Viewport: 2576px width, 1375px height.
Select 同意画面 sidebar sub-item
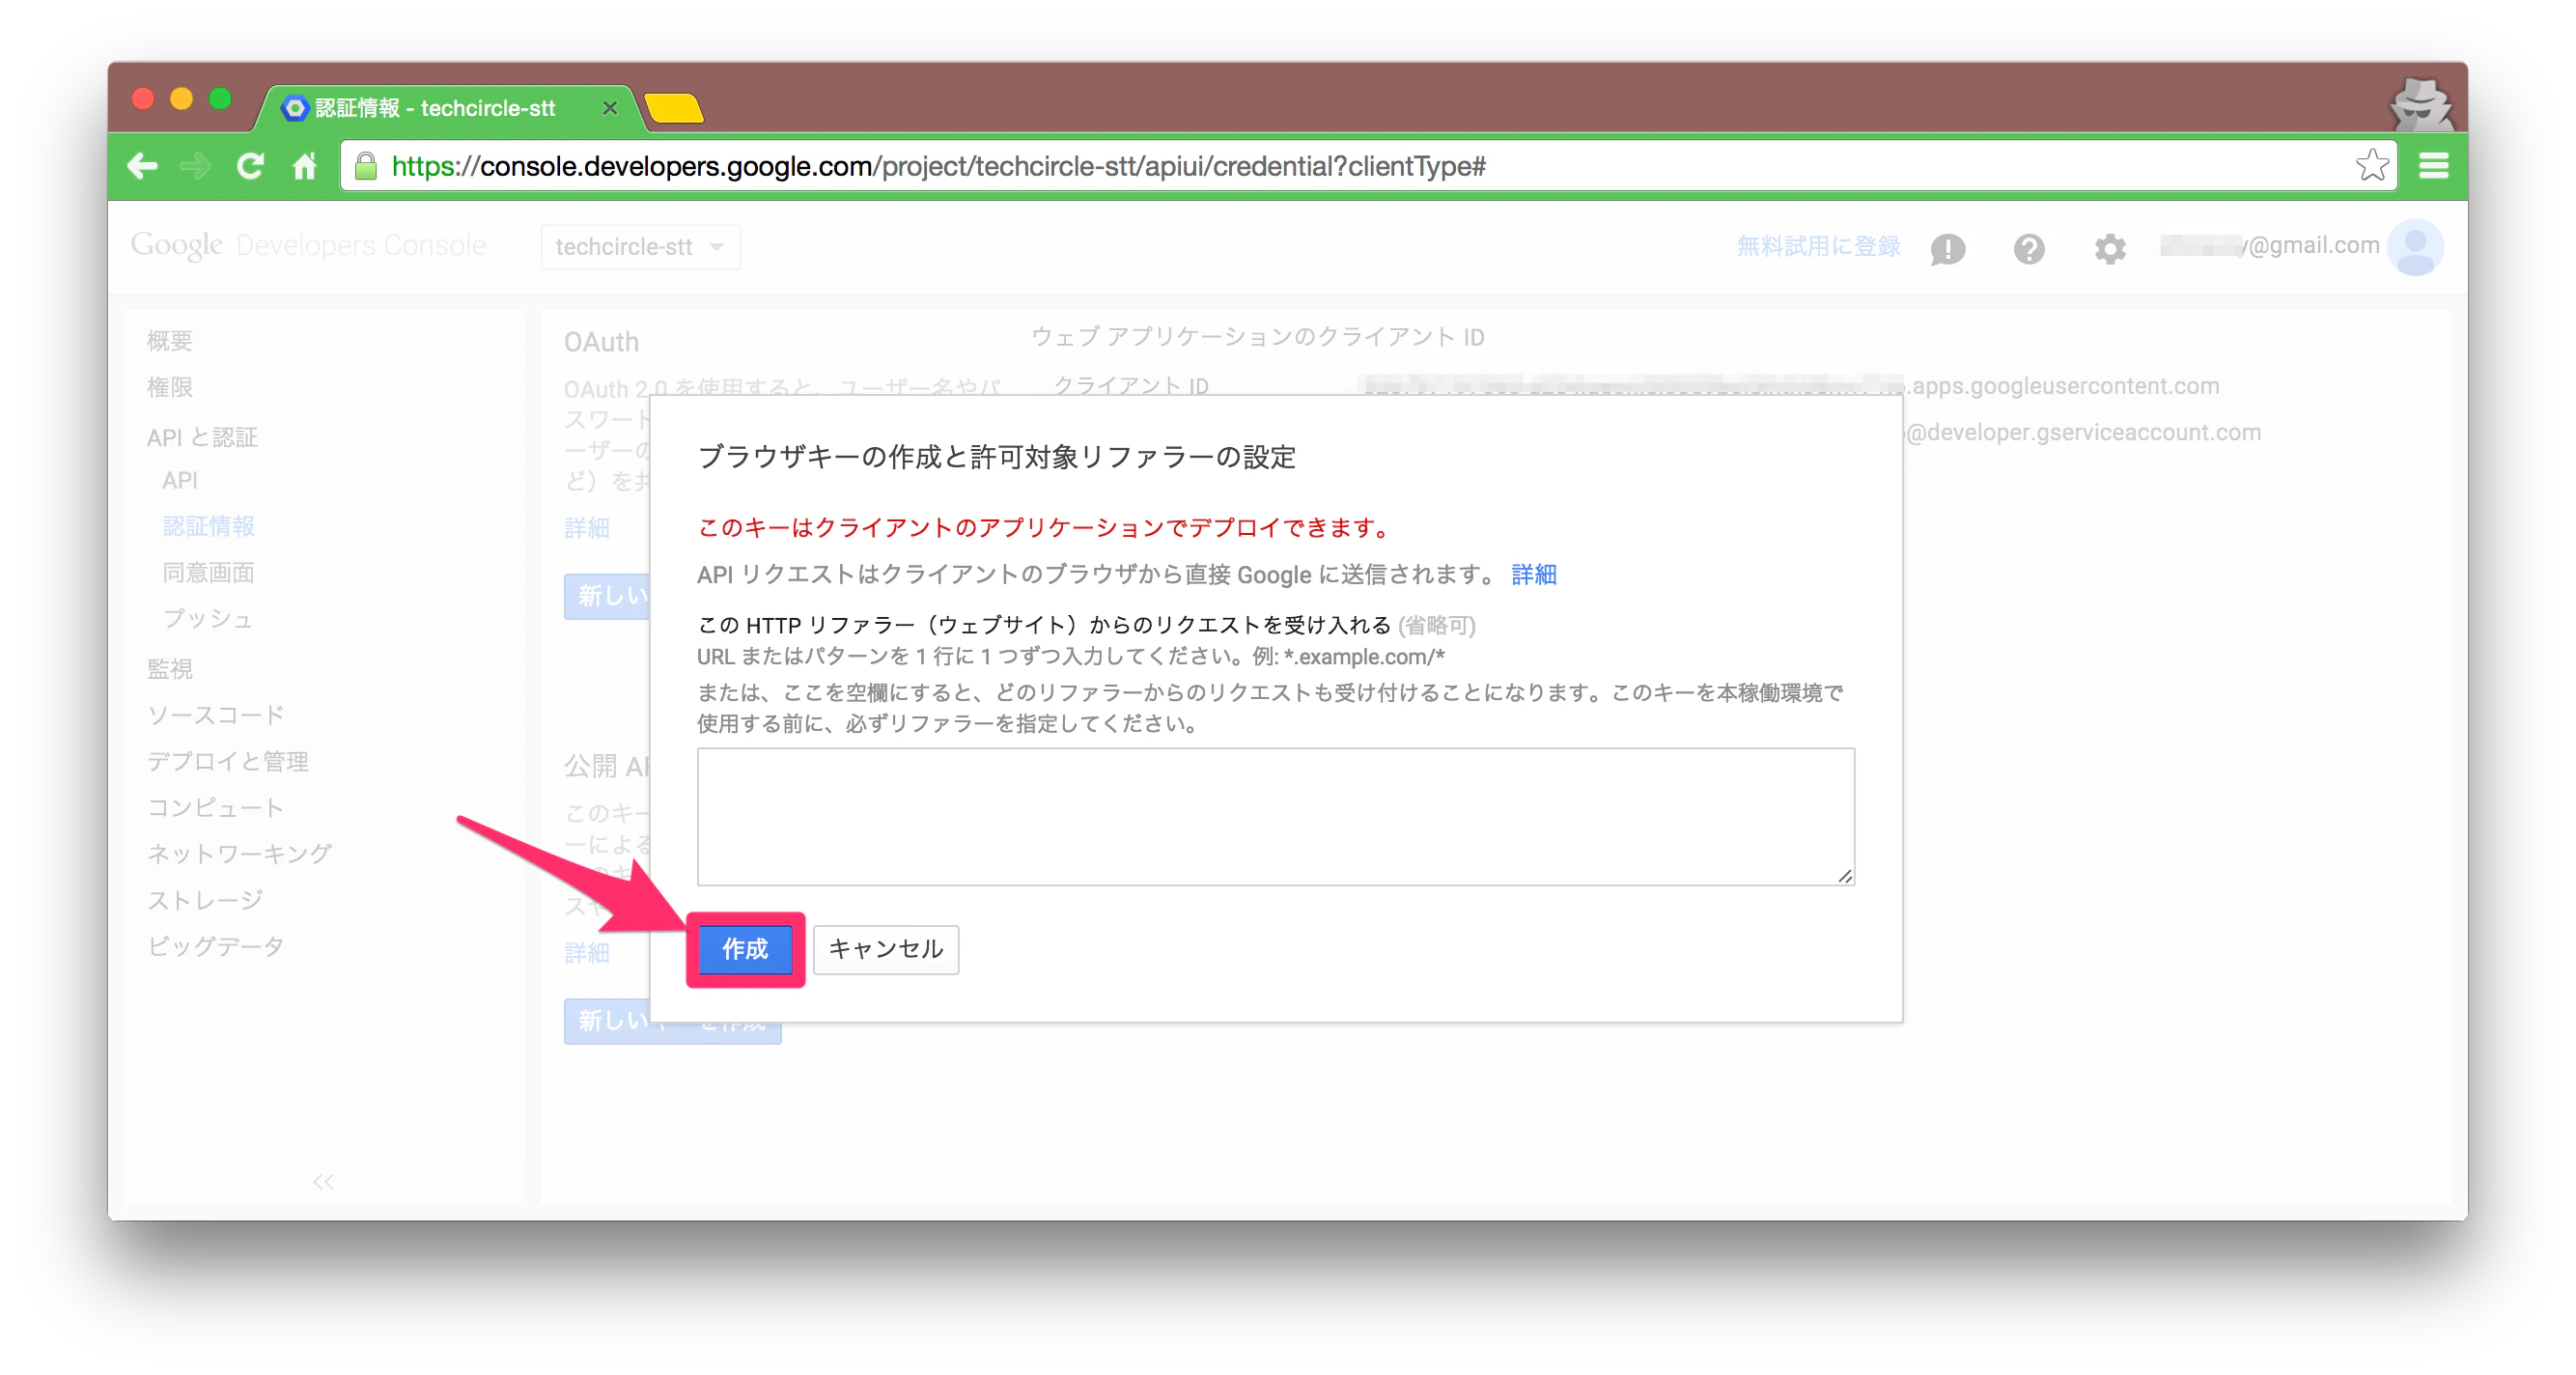208,573
